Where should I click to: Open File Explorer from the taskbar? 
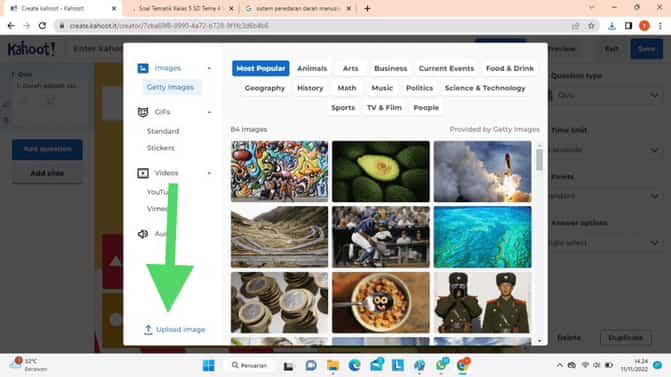tap(333, 365)
